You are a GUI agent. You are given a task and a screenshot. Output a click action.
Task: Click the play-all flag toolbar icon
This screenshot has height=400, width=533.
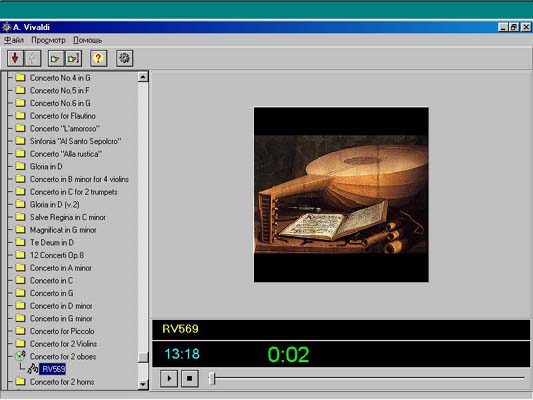pyautogui.click(x=73, y=58)
